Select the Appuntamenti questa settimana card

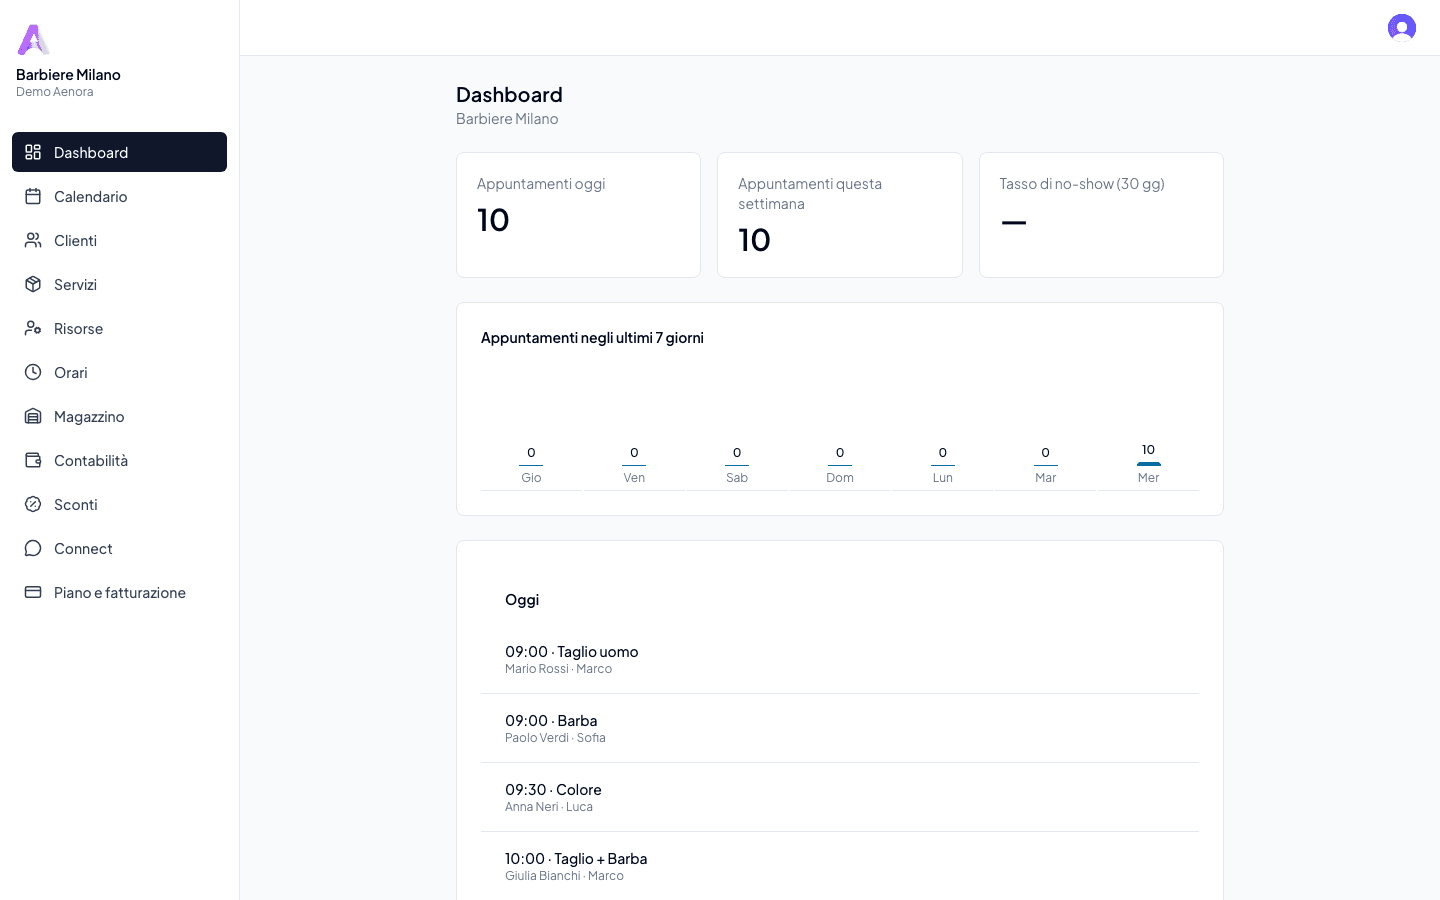tap(840, 215)
